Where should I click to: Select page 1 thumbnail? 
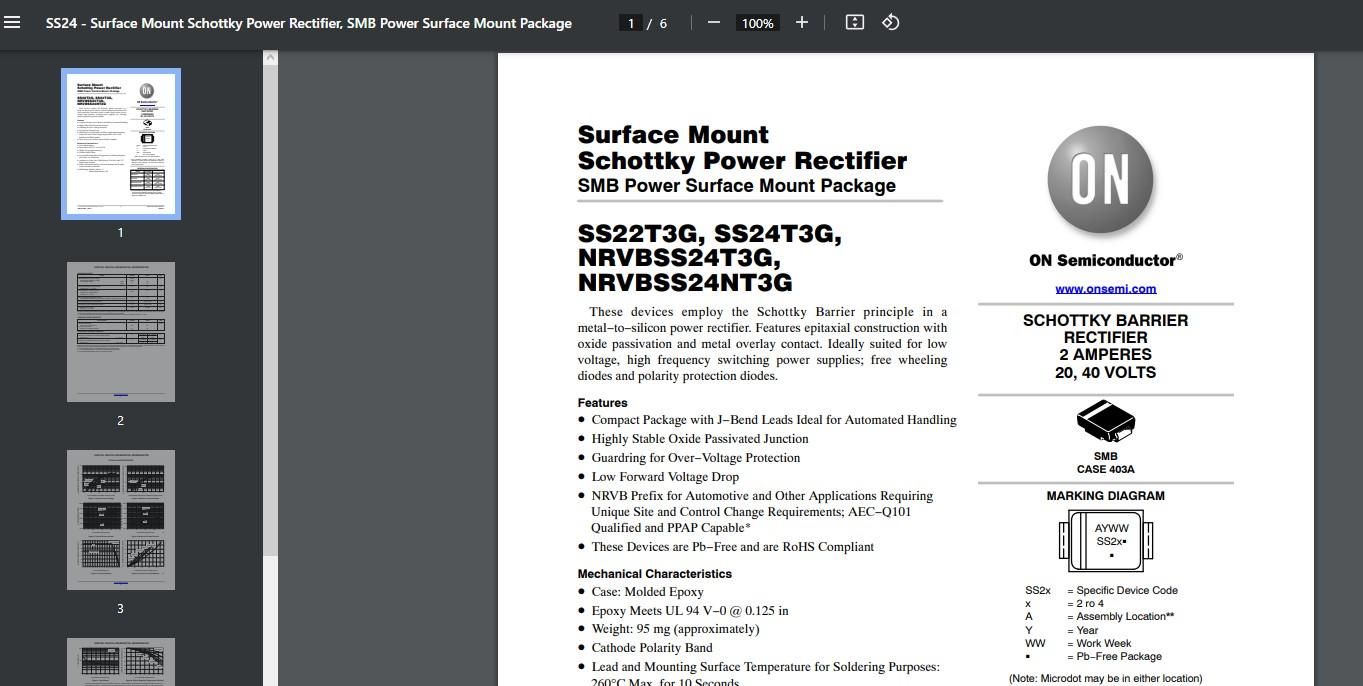click(x=121, y=144)
